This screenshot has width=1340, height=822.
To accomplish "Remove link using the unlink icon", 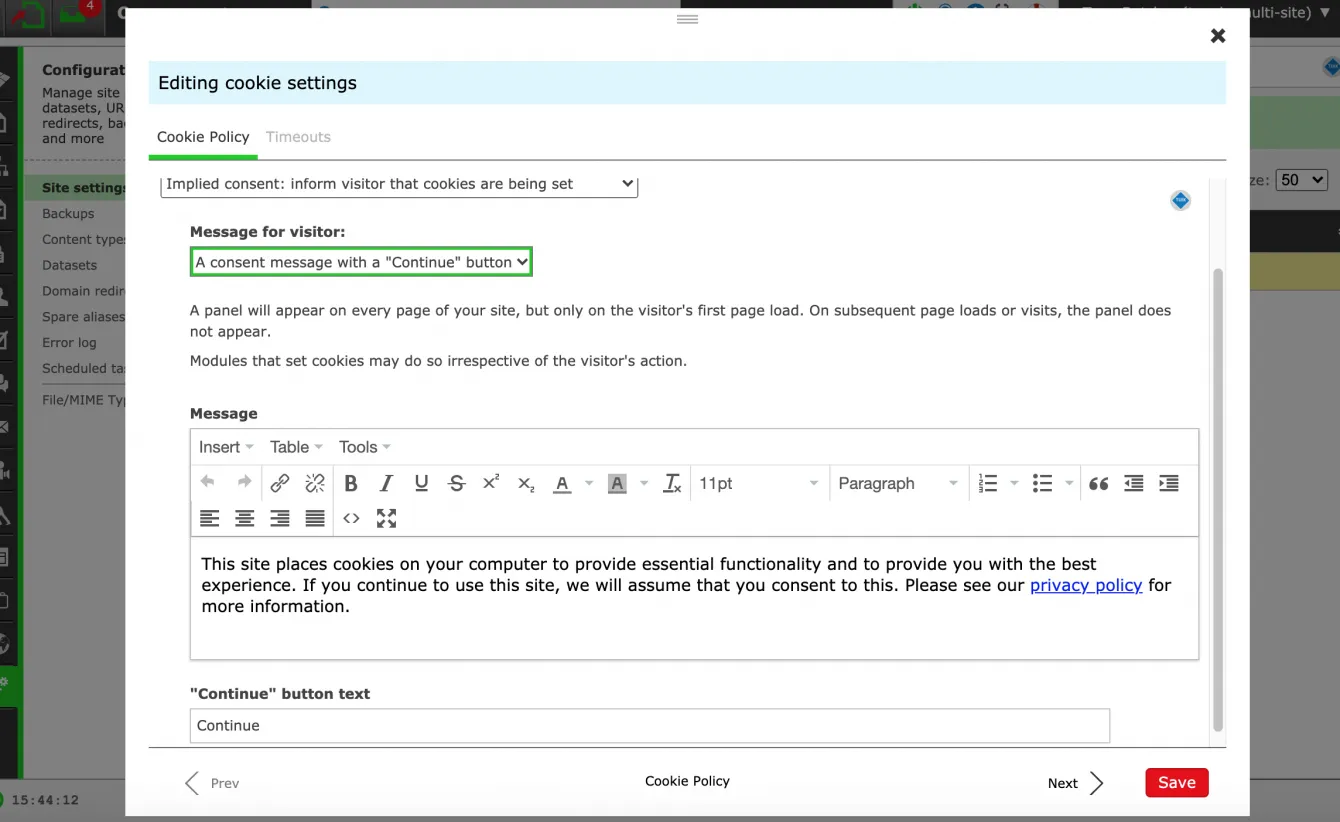I will pos(315,483).
